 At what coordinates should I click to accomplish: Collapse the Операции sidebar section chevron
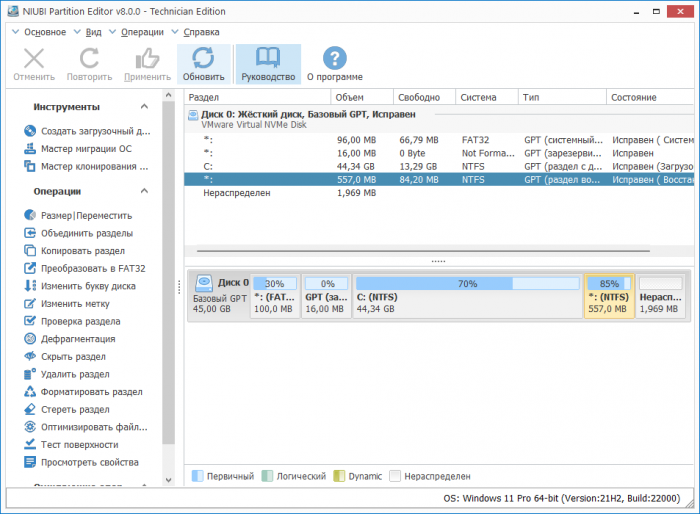click(144, 191)
